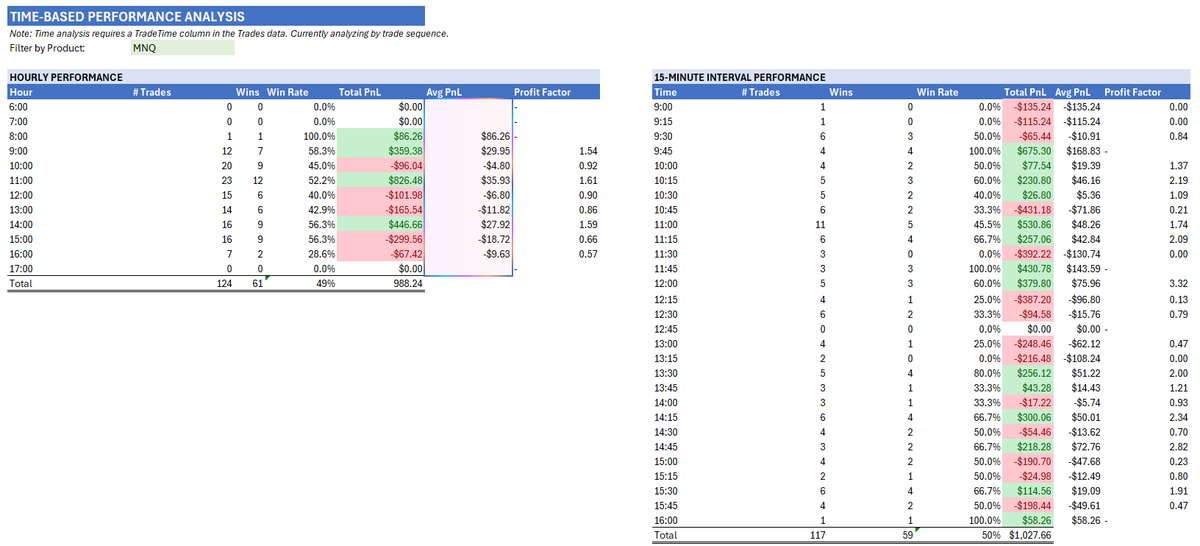Click the -$165.54 PnL cell
This screenshot has width=1200, height=546.
381,210
